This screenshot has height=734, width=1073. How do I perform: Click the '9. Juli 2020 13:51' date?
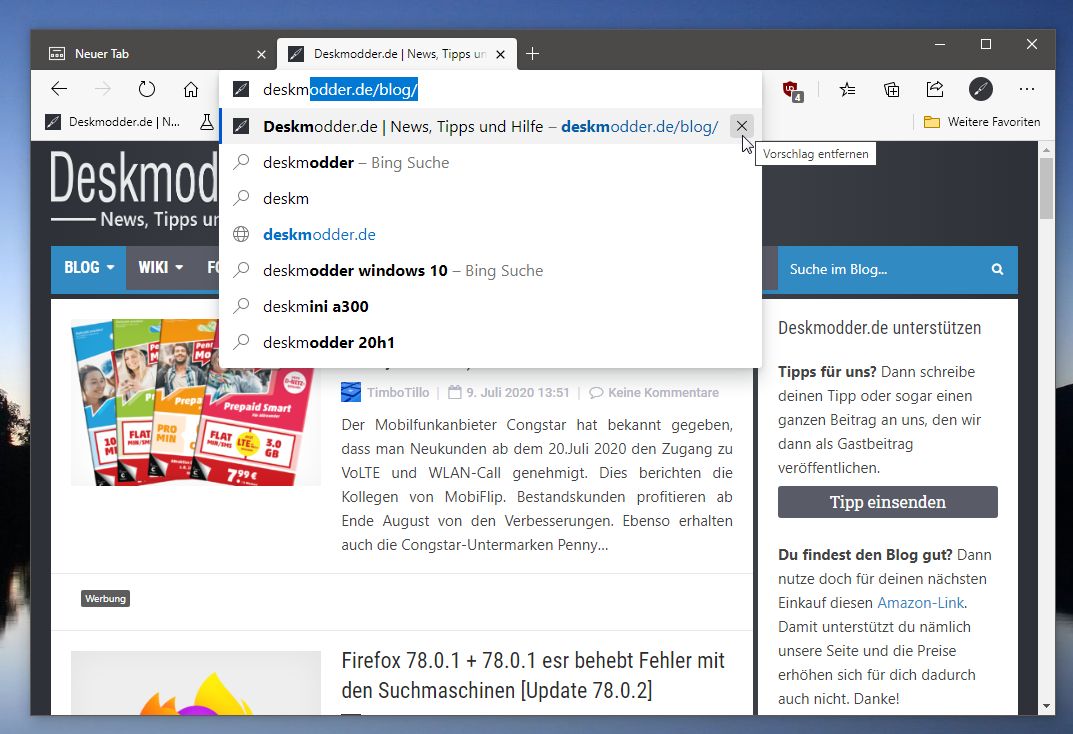[x=518, y=393]
